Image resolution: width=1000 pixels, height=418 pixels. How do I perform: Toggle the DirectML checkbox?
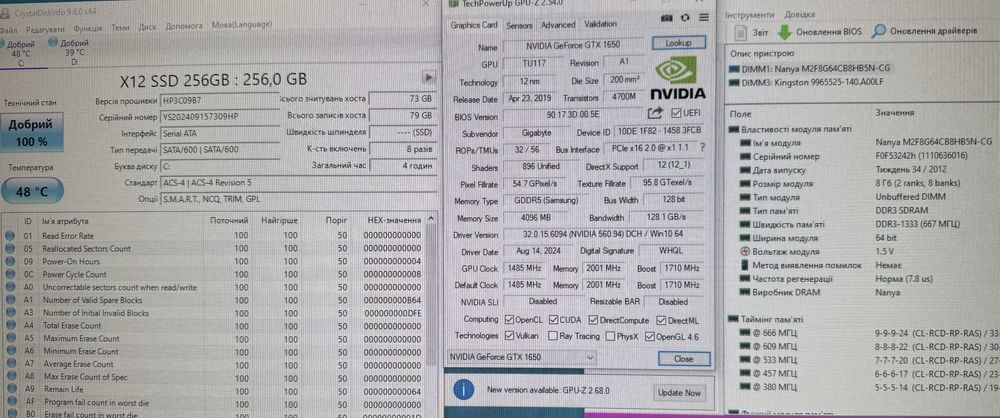[660, 320]
